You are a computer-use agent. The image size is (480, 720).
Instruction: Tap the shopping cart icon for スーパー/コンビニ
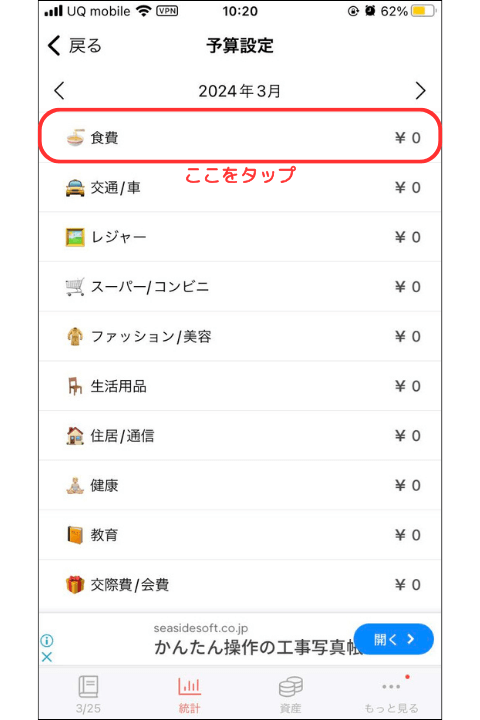click(75, 287)
